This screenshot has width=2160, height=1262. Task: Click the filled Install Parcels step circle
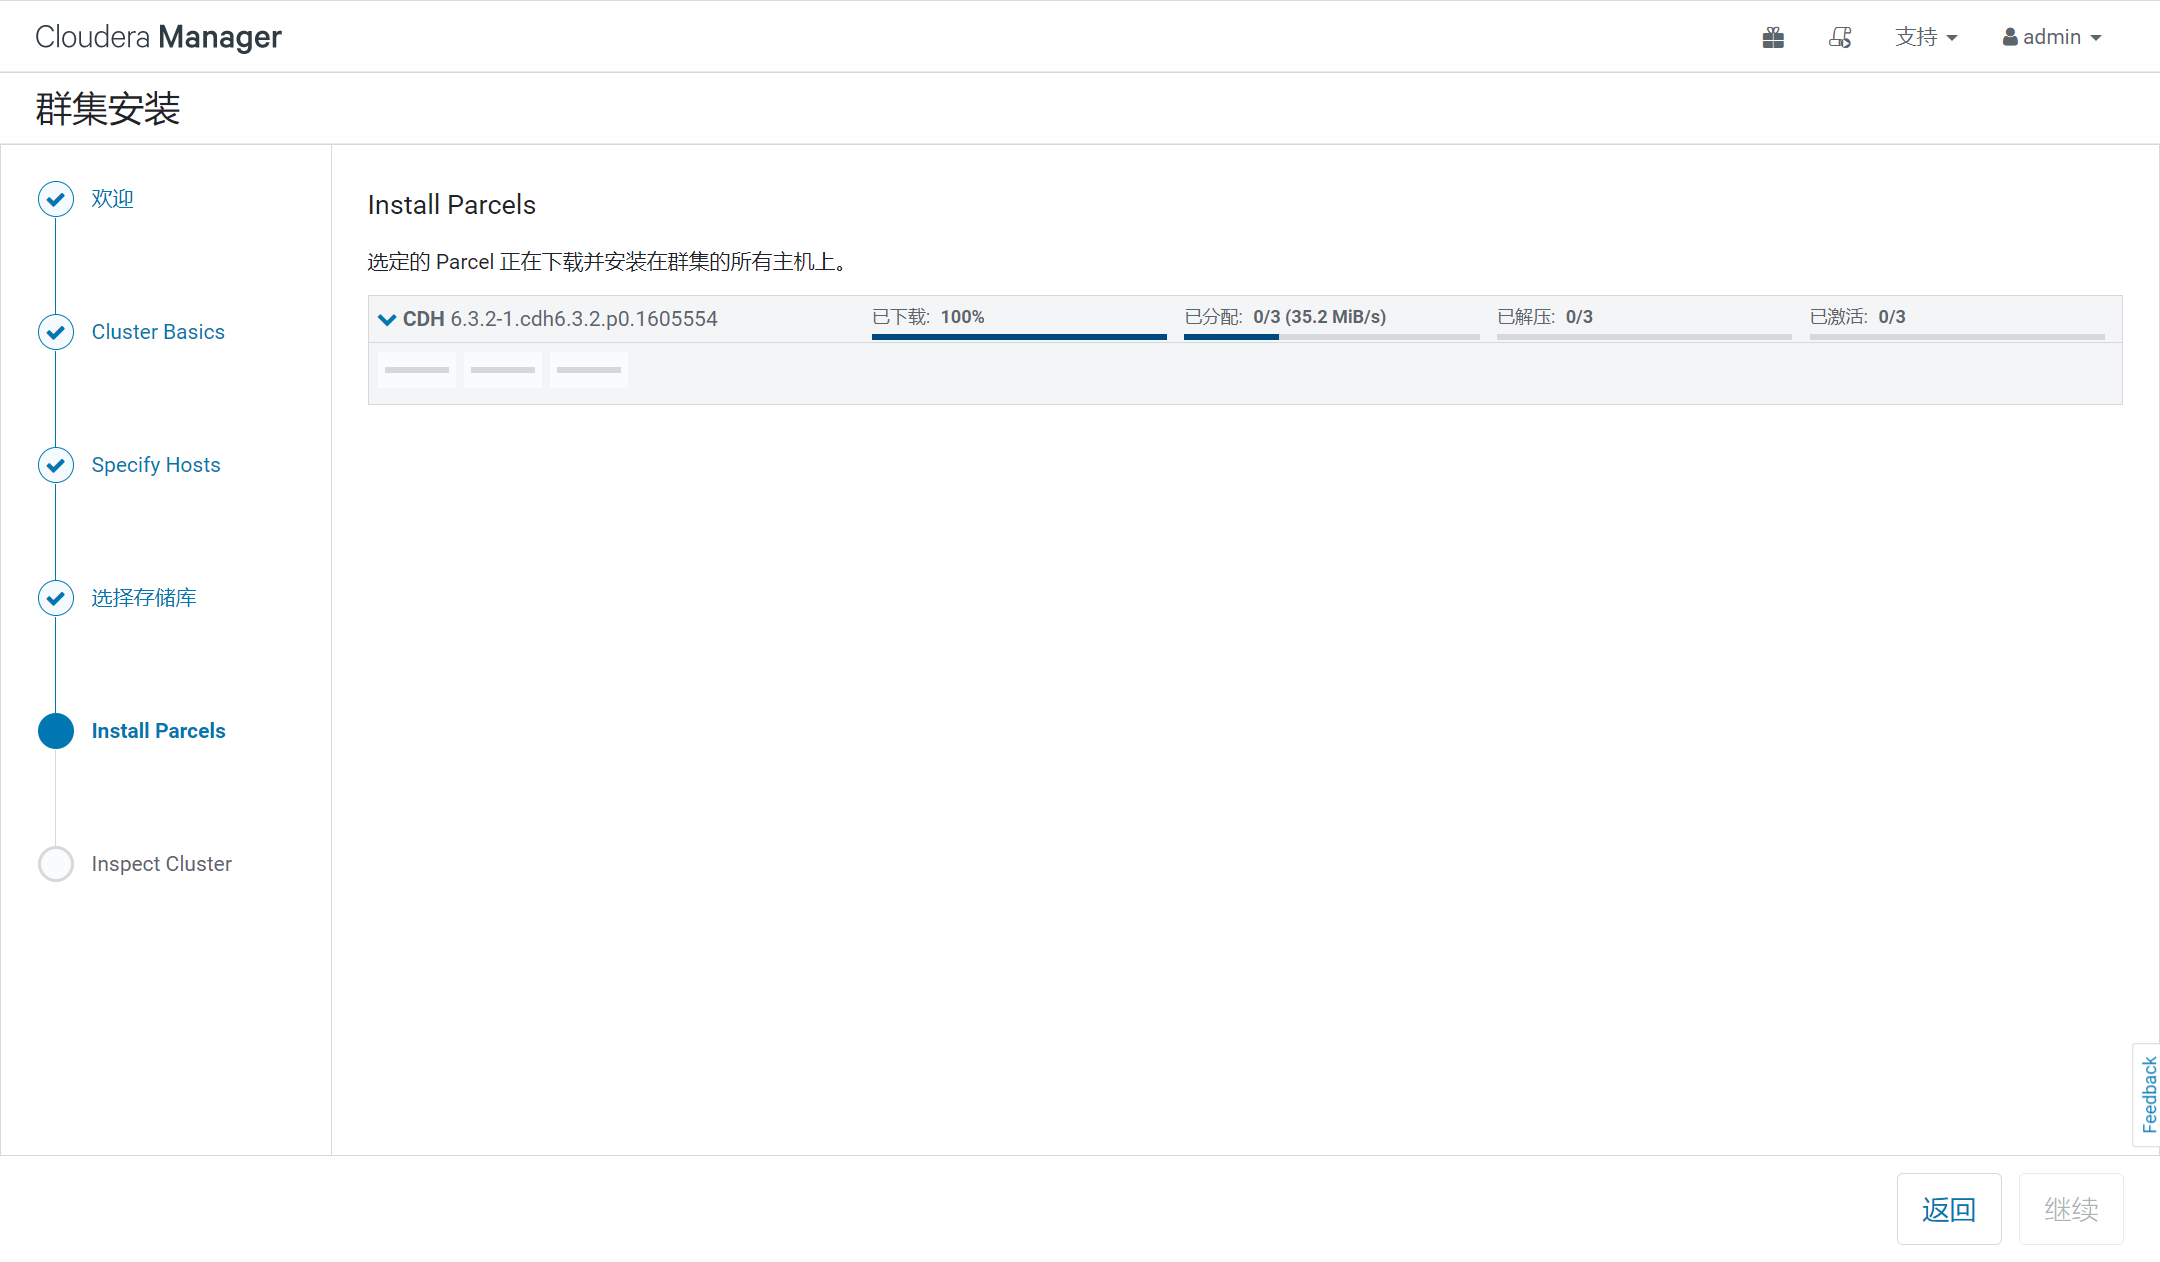[x=56, y=731]
